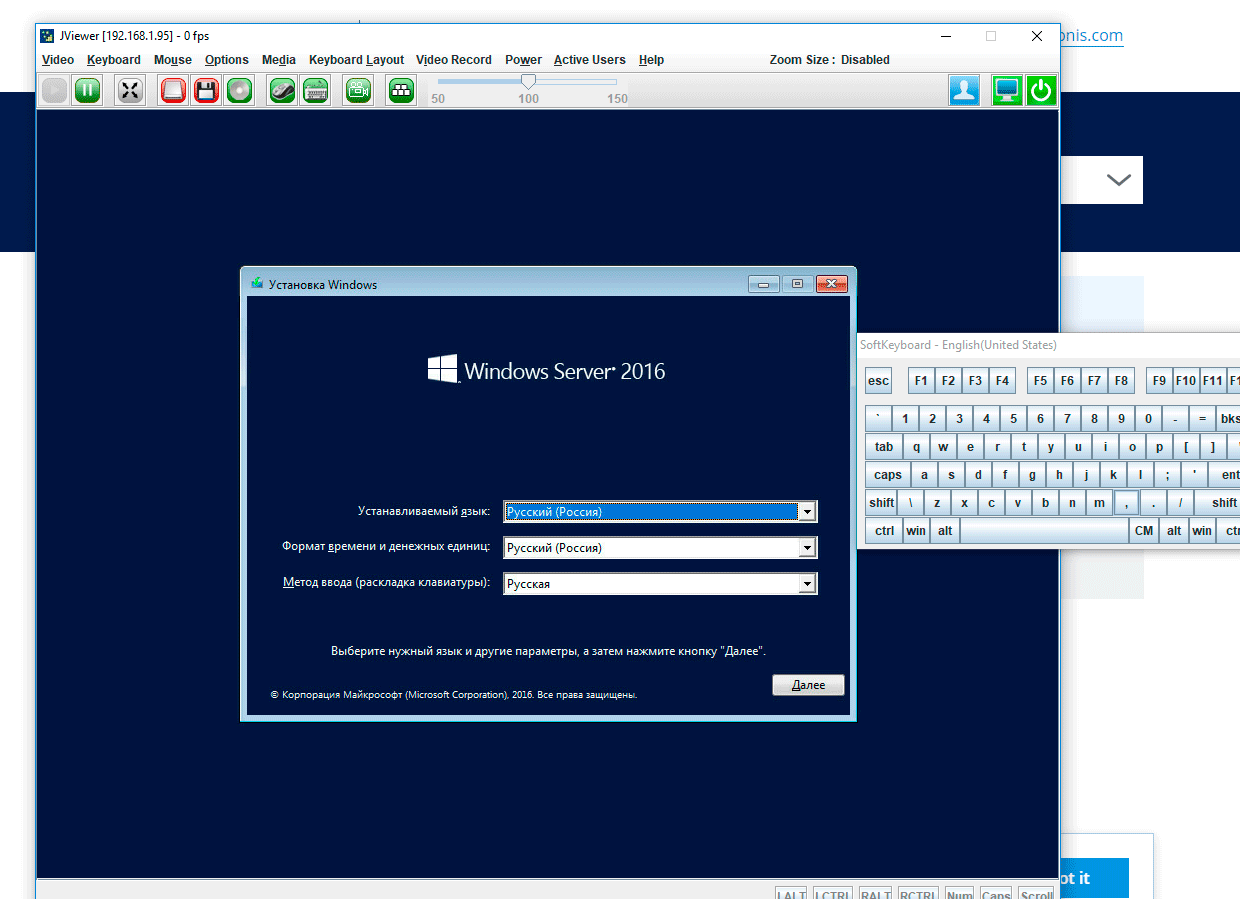Image resolution: width=1240 pixels, height=899 pixels.
Task: Toggle the caps key on SoftKeyboard
Action: (x=887, y=475)
